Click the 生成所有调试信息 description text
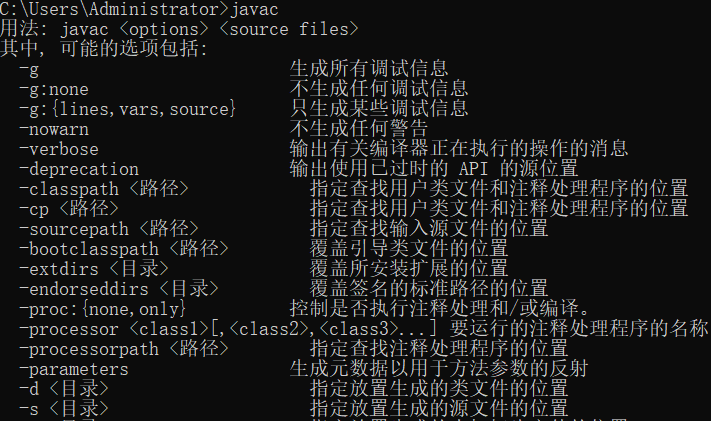Screen dimensions: 711x421 tap(369, 69)
